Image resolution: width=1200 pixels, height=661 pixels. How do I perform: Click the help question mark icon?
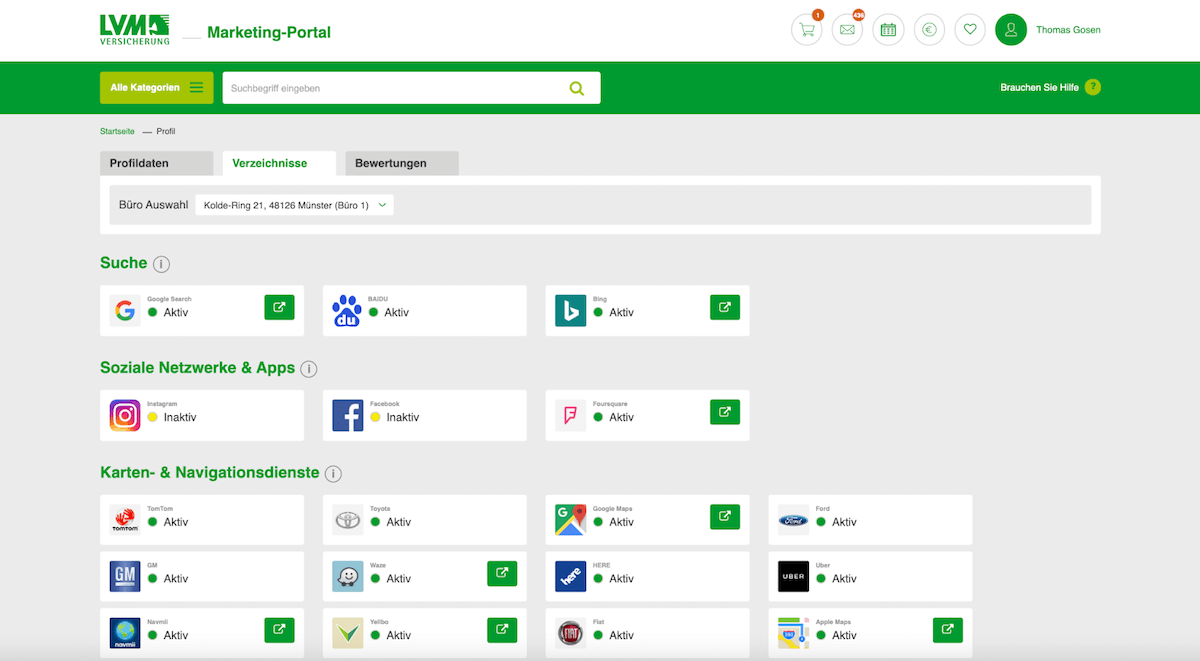1092,87
